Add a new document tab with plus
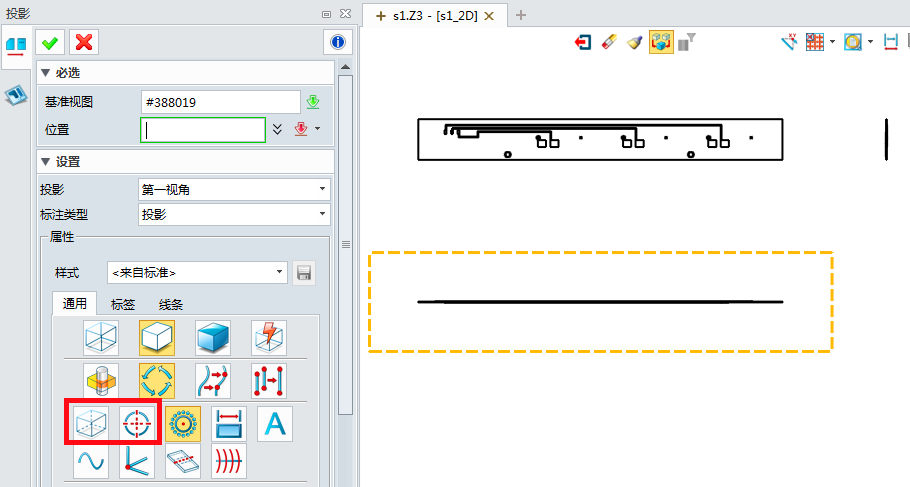 [x=521, y=15]
